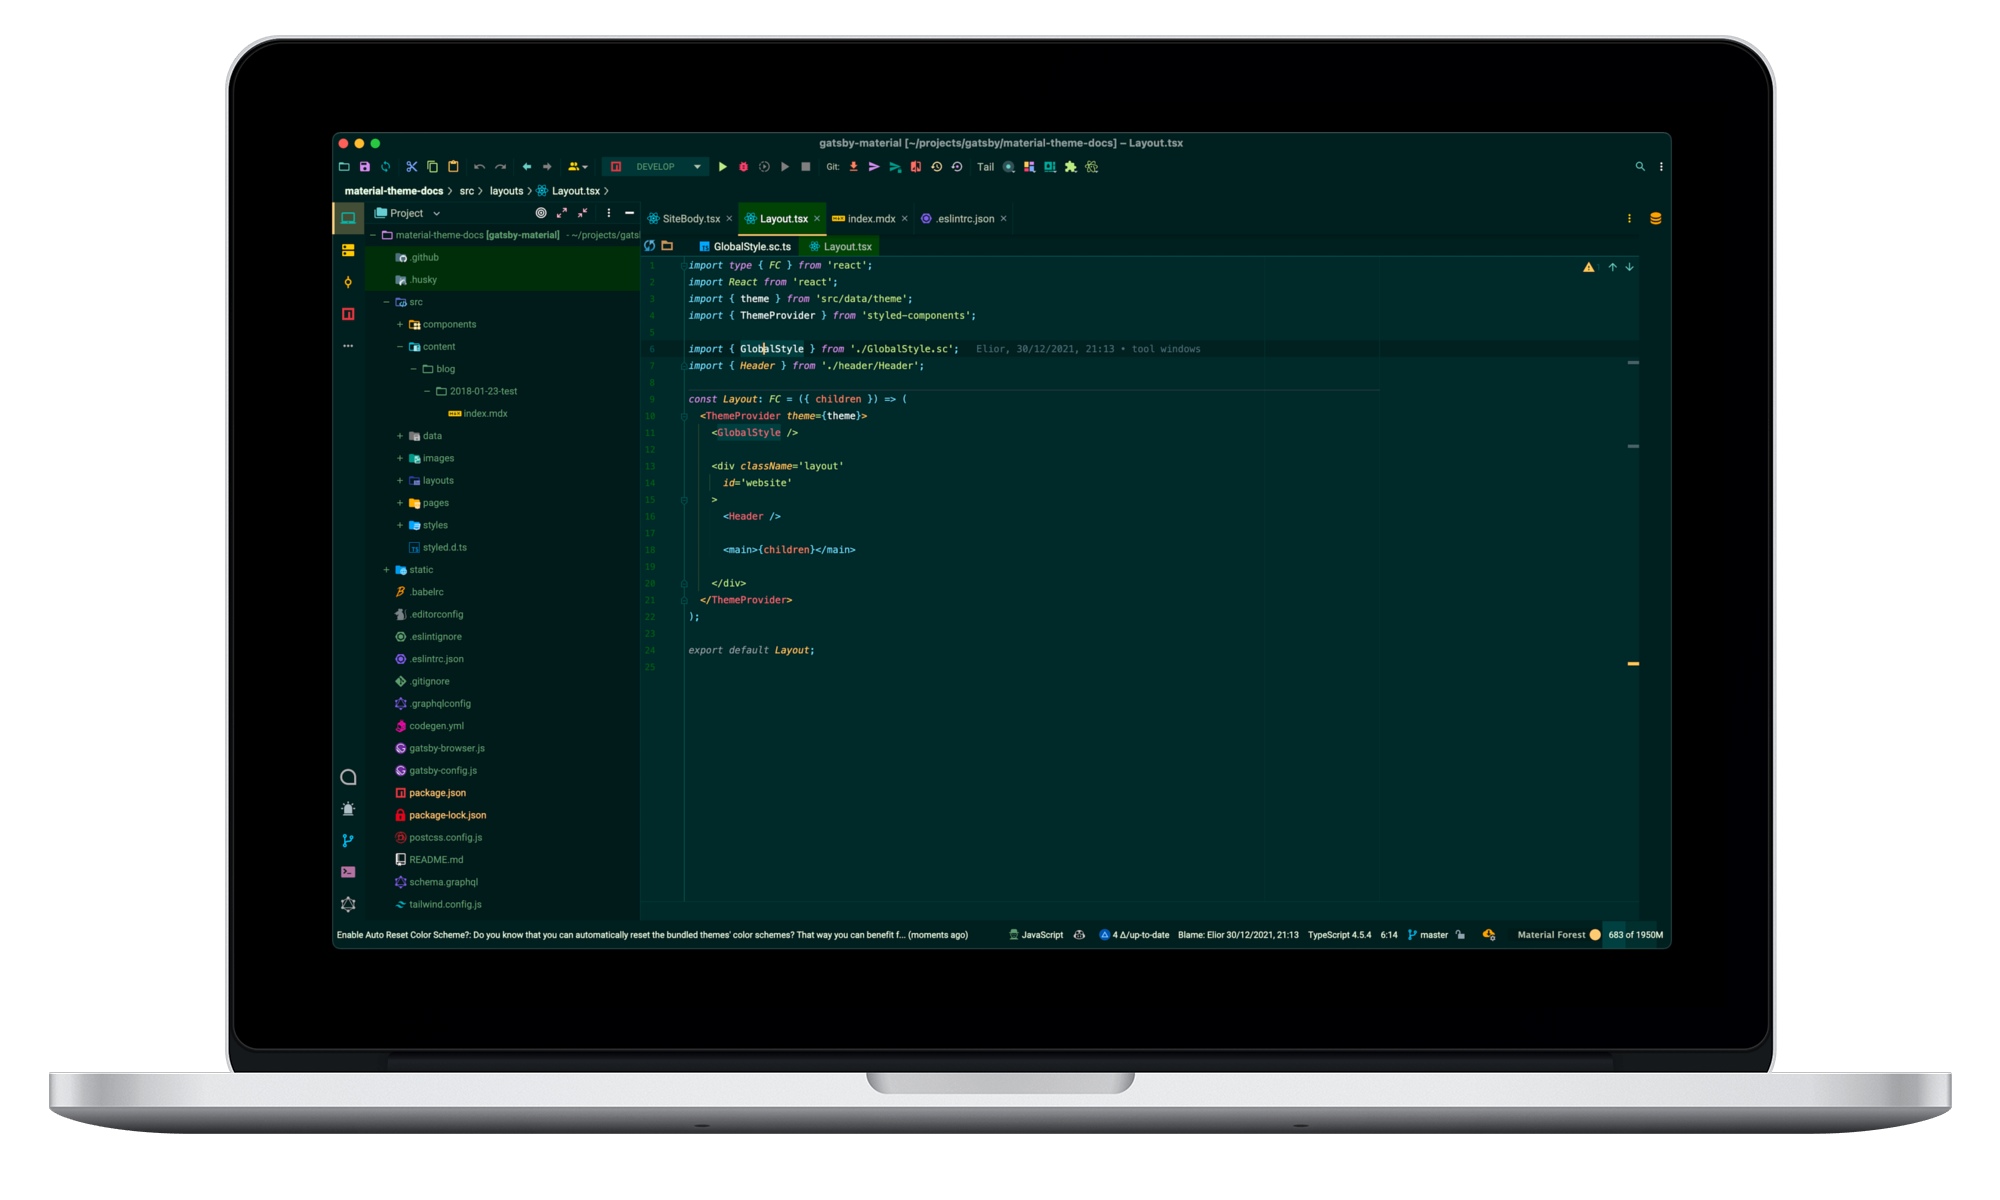Click Git Update Project icon
Viewport: 2000px width, 1200px height.
tap(853, 167)
